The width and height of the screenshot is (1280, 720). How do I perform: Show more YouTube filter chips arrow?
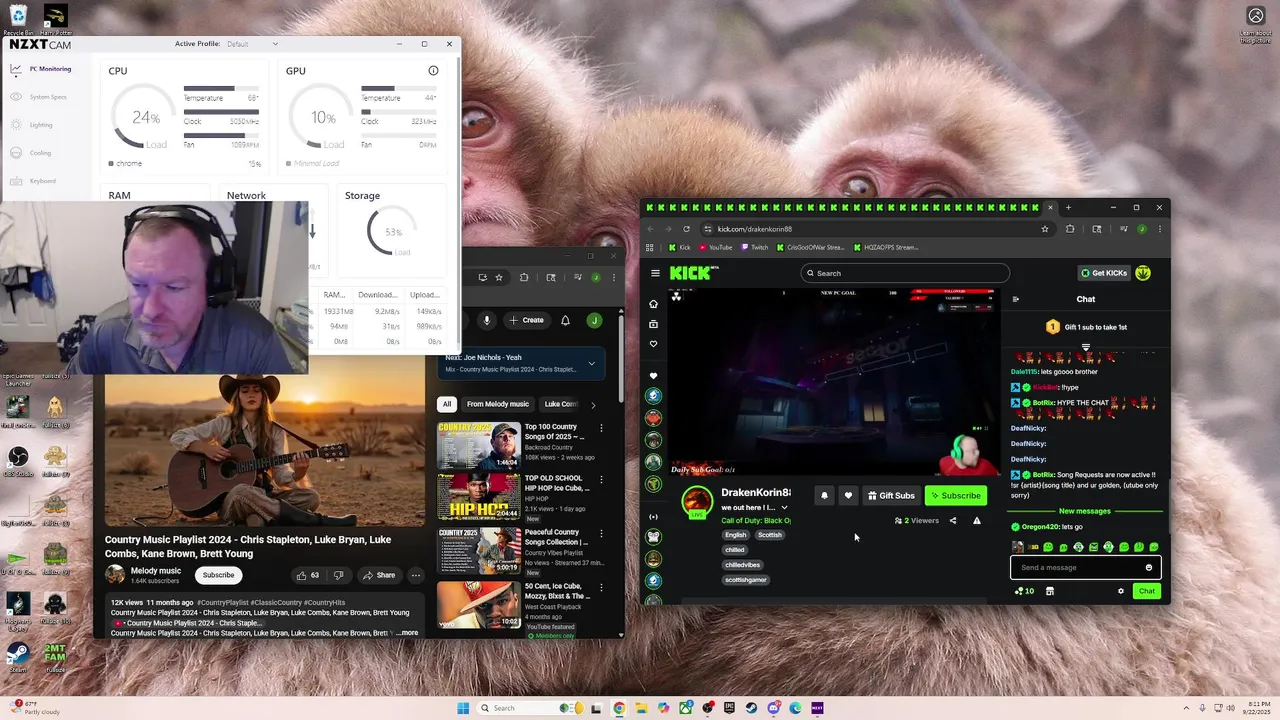click(x=592, y=405)
